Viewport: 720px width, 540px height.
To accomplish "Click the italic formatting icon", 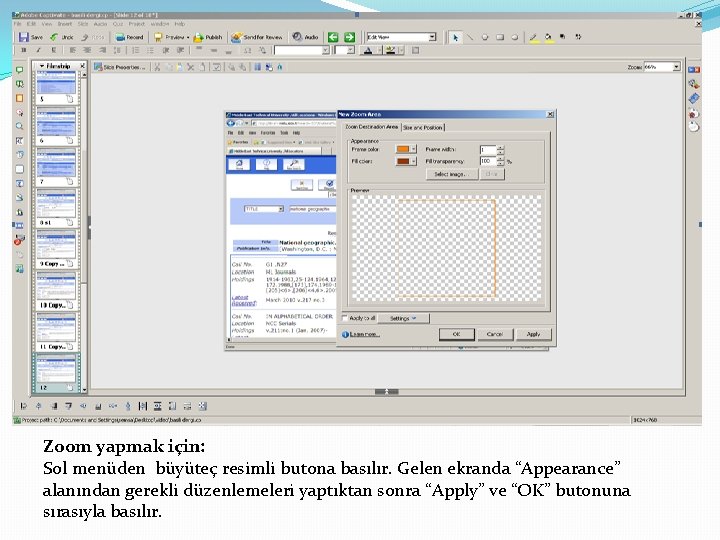I will 38,50.
